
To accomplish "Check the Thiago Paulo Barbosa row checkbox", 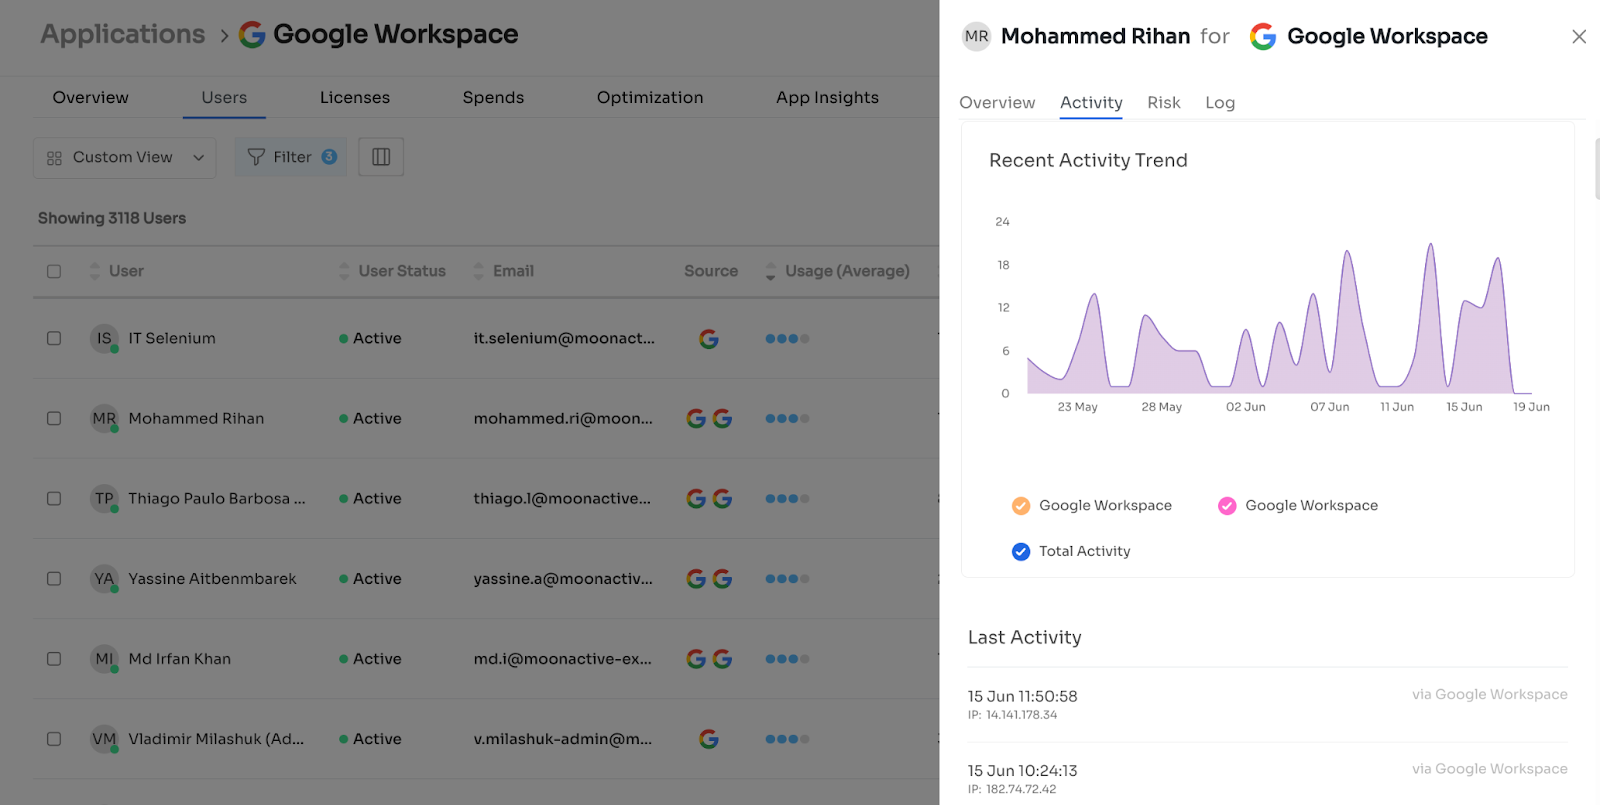I will [54, 499].
